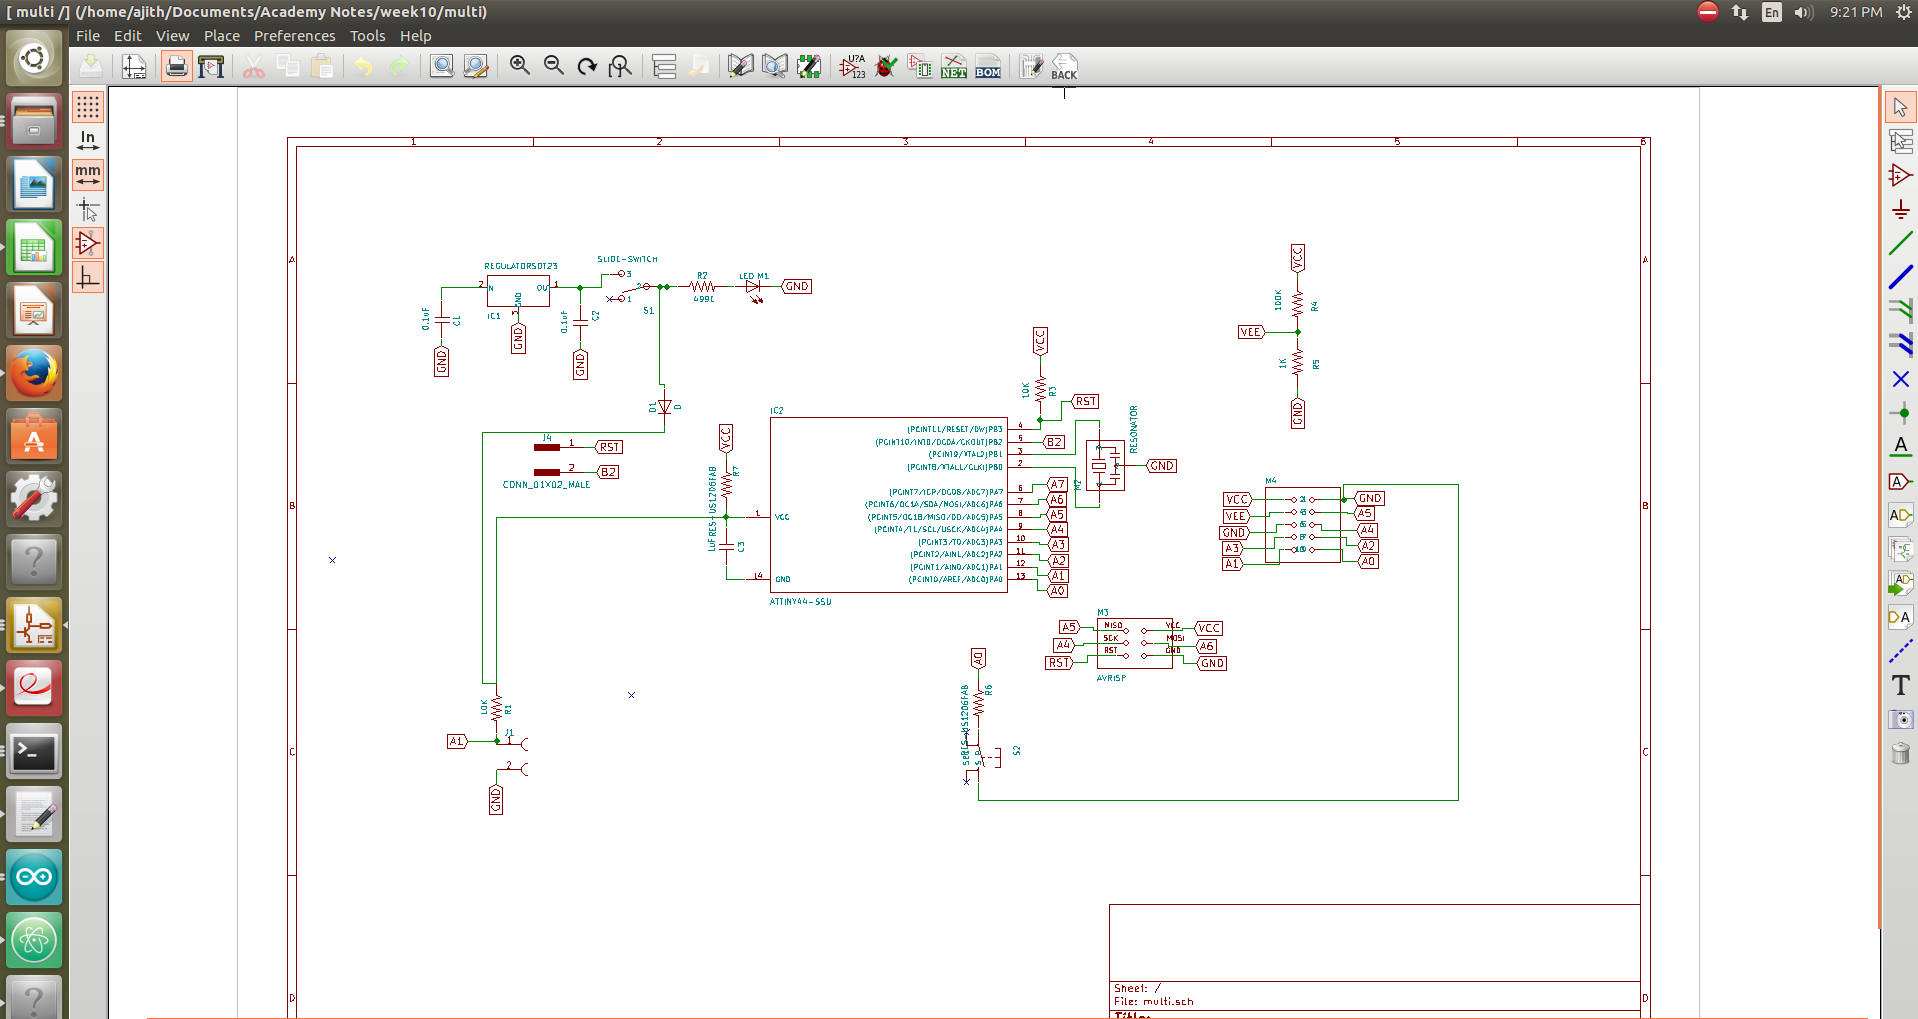Select the Place hierarchical label tool
The height and width of the screenshot is (1019, 1918).
(x=1901, y=515)
